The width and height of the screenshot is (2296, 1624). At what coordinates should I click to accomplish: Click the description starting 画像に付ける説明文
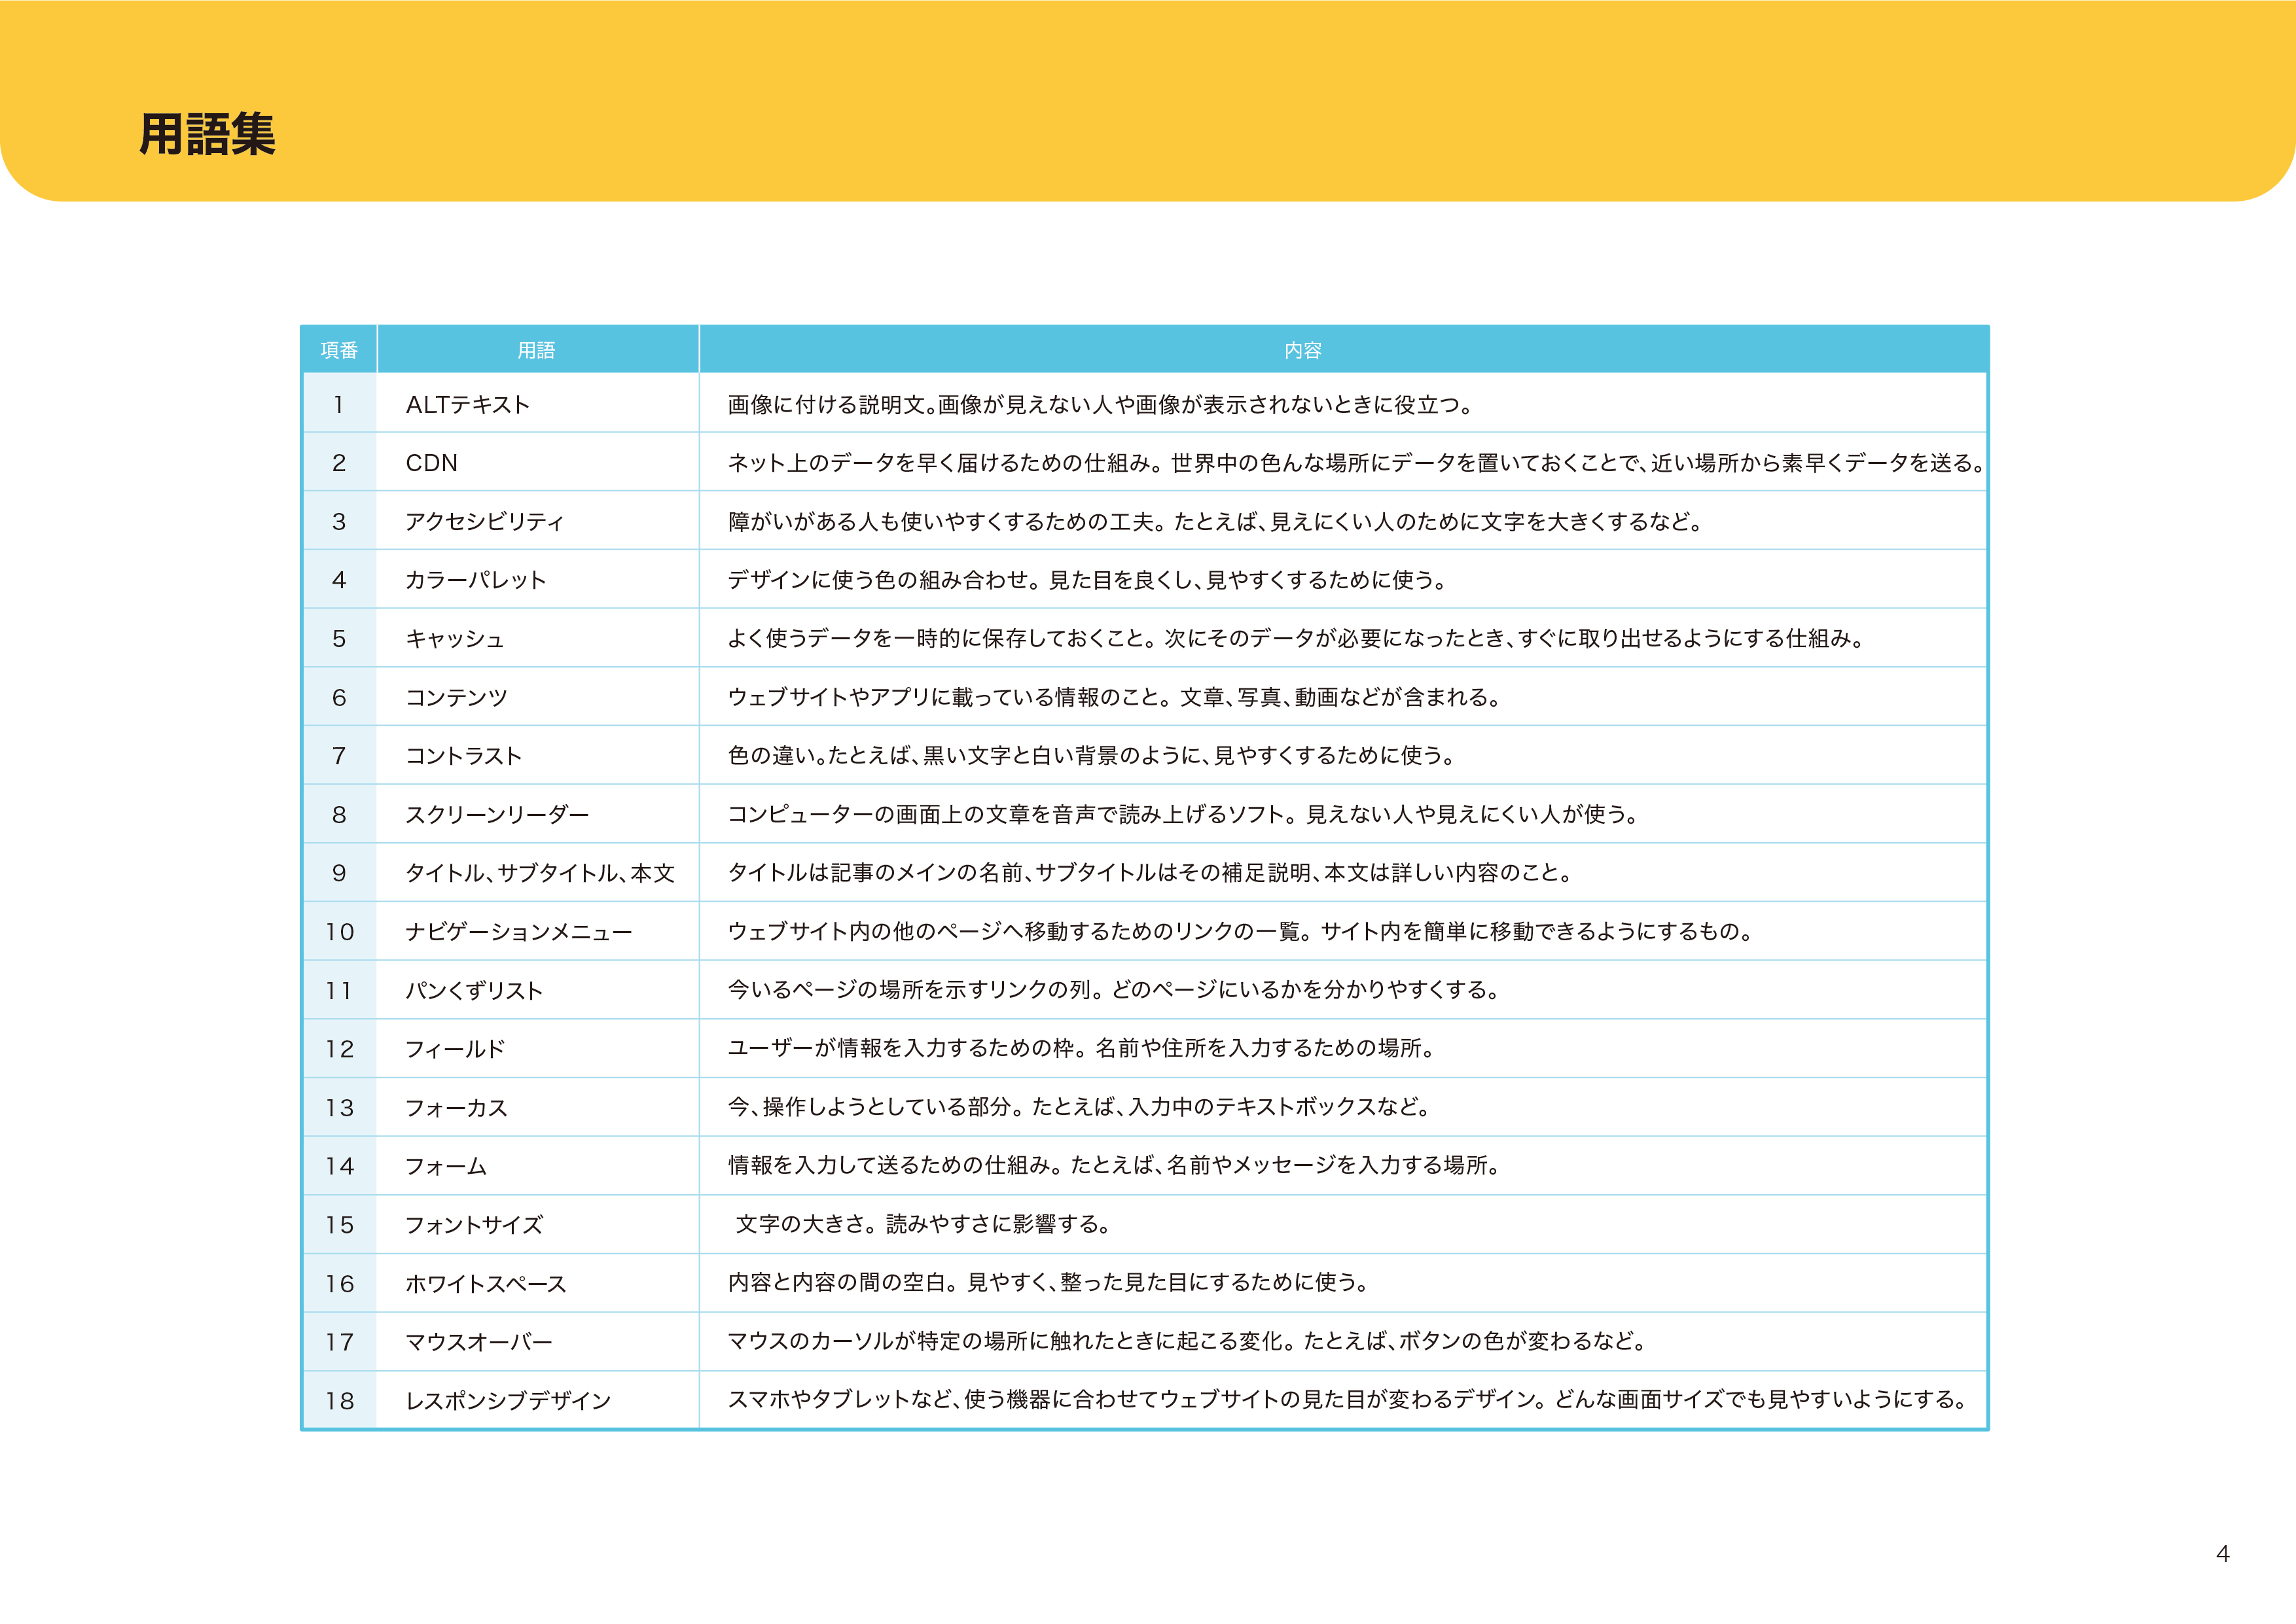pos(1100,404)
